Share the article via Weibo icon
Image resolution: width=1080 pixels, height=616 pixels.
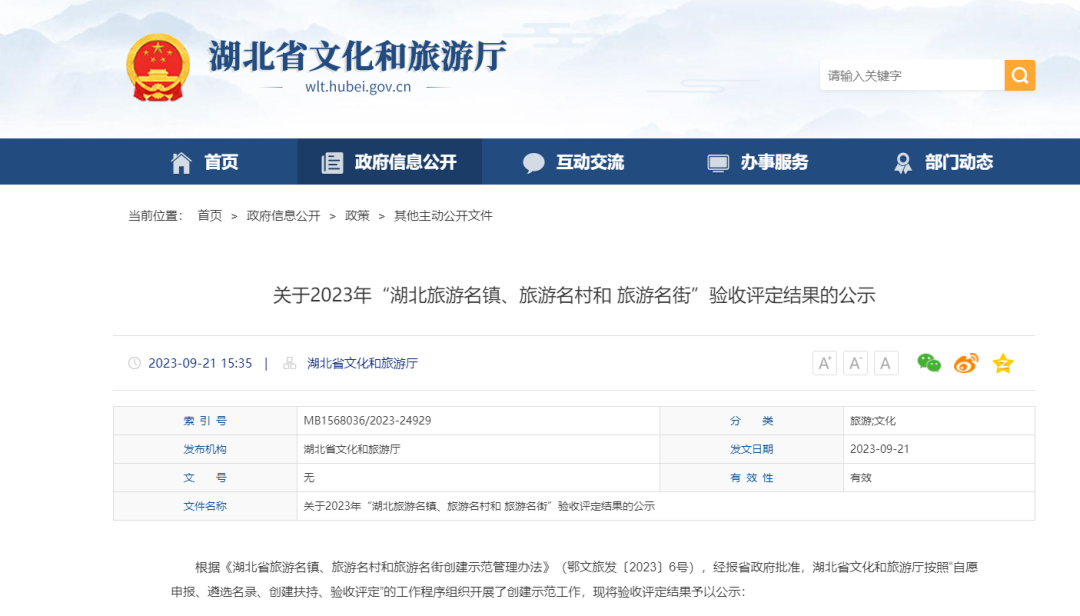pos(966,362)
